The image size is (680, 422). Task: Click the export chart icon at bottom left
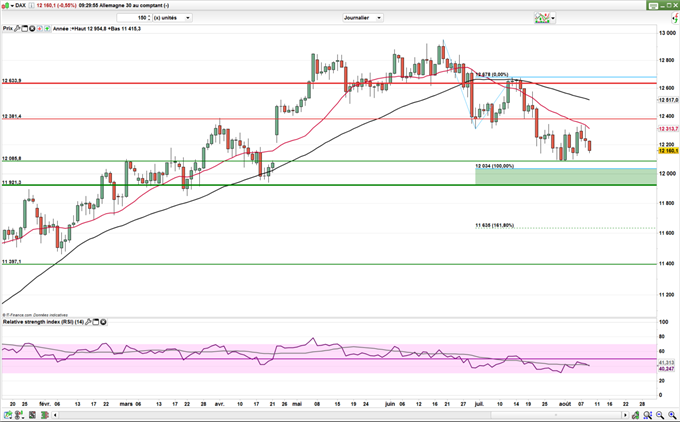(9, 415)
